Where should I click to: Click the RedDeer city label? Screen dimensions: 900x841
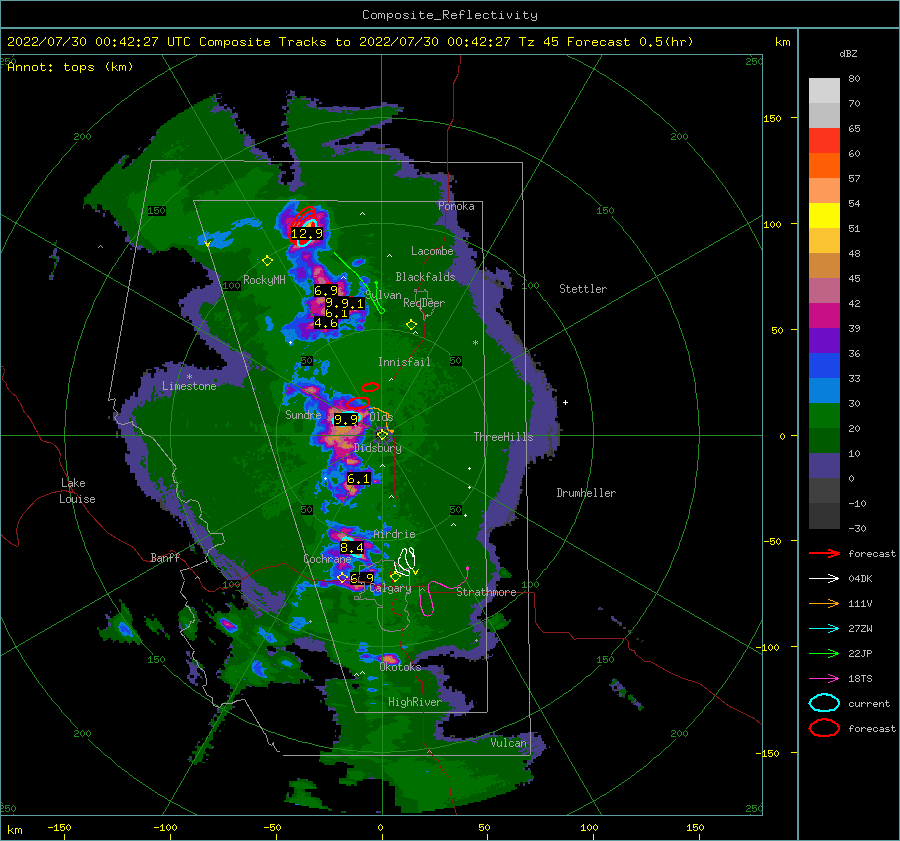pos(424,303)
